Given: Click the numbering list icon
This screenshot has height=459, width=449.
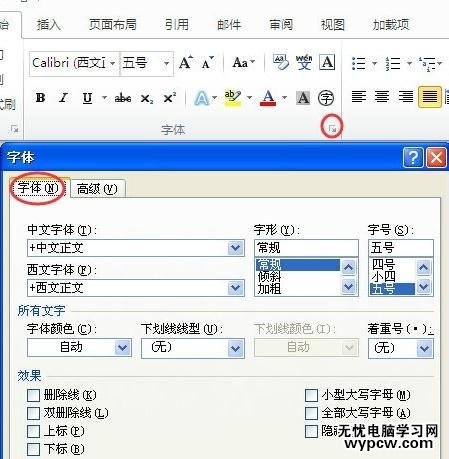Looking at the screenshot, I should click(x=393, y=63).
